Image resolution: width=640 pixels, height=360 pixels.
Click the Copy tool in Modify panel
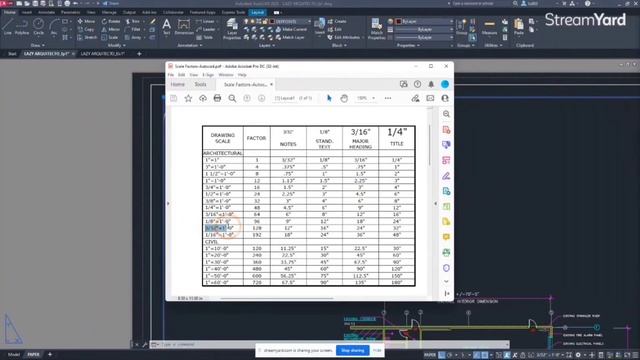tap(86, 29)
